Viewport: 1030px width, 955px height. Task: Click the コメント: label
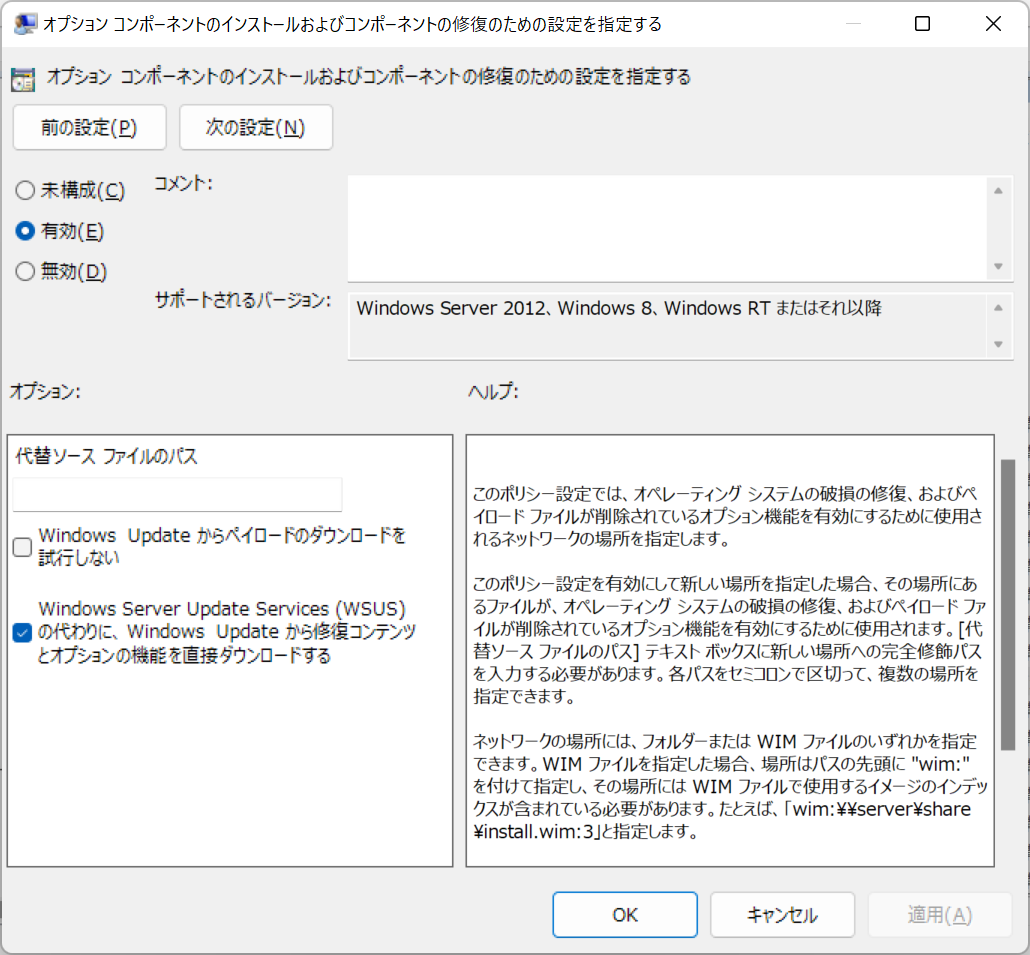[183, 184]
